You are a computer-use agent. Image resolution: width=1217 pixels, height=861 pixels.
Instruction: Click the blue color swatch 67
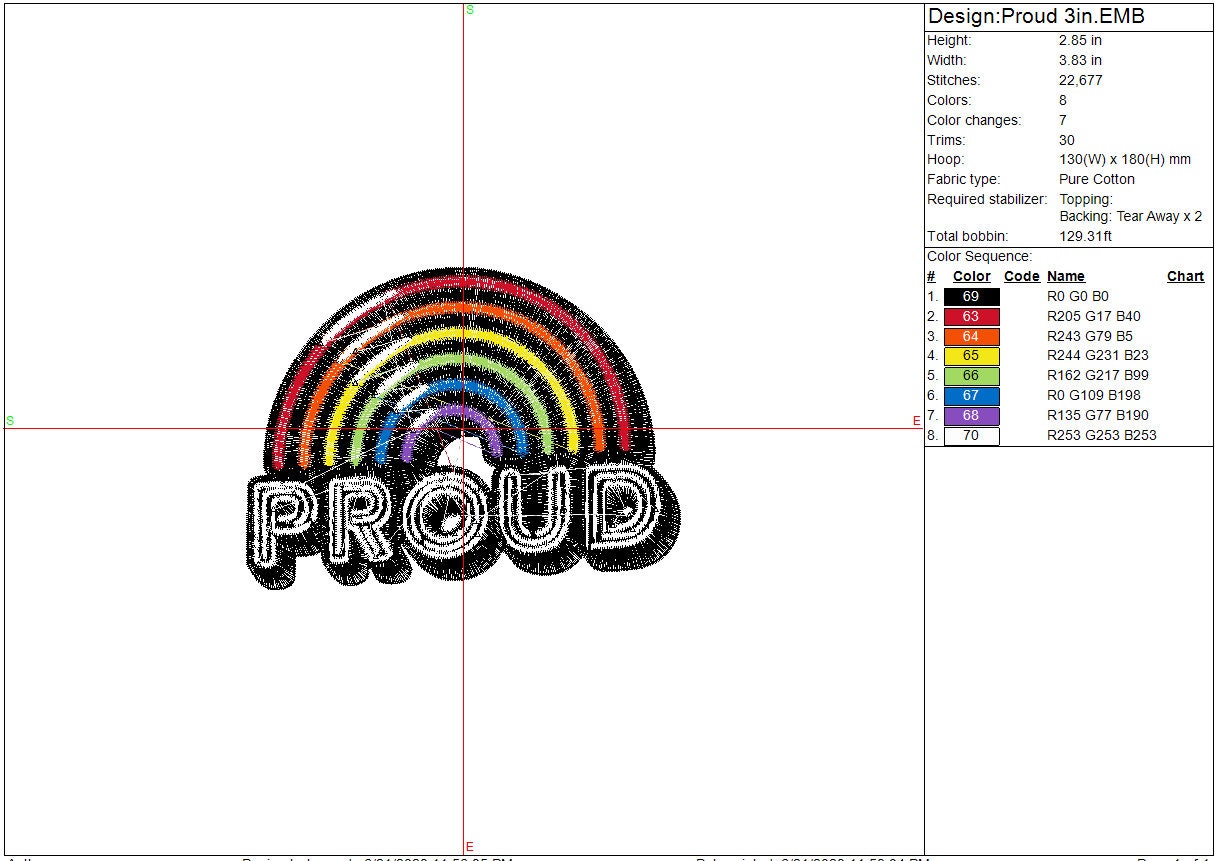971,396
